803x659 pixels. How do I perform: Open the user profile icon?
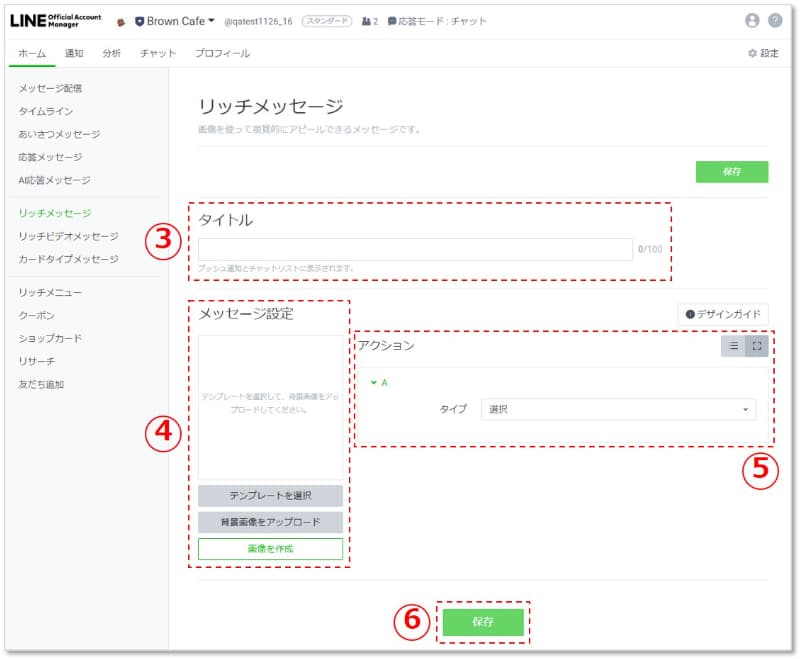pyautogui.click(x=752, y=20)
